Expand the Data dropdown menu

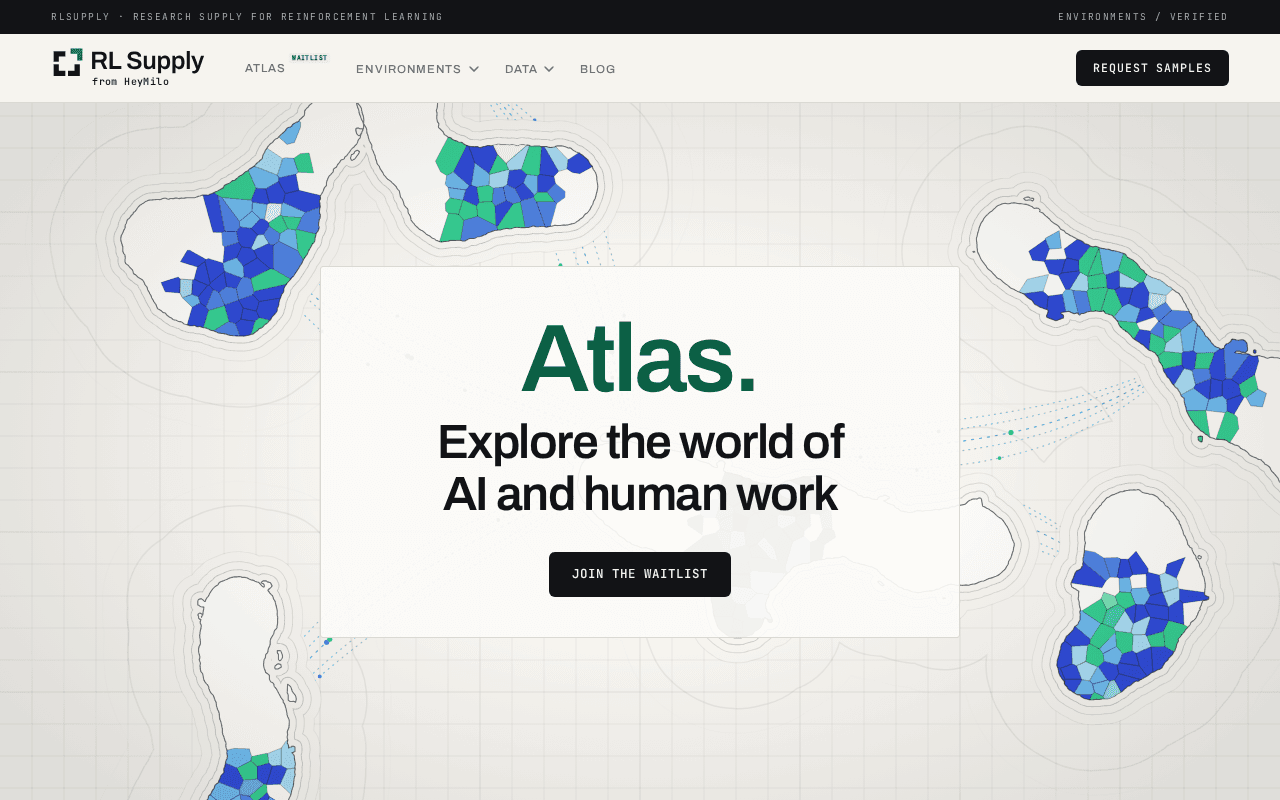(x=529, y=69)
